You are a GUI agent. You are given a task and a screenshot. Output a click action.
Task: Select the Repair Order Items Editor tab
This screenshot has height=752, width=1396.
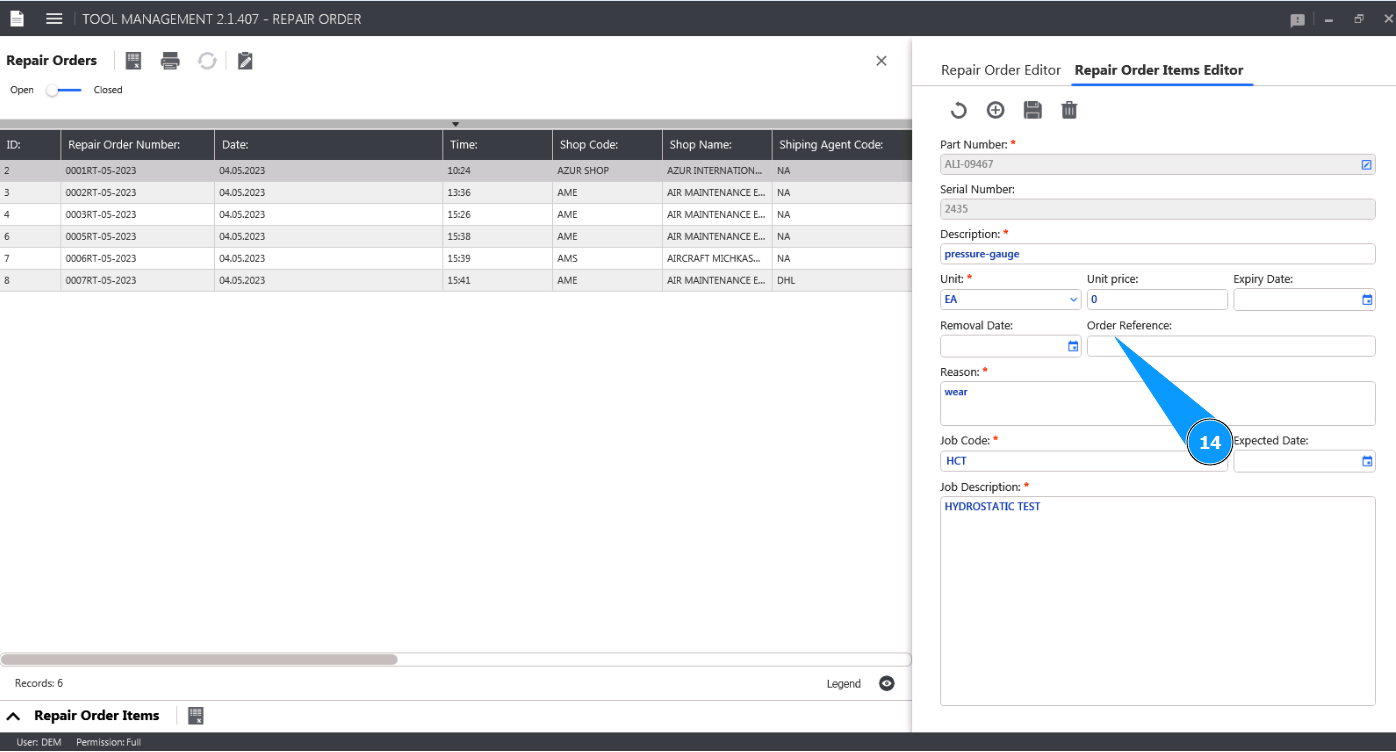tap(1158, 70)
